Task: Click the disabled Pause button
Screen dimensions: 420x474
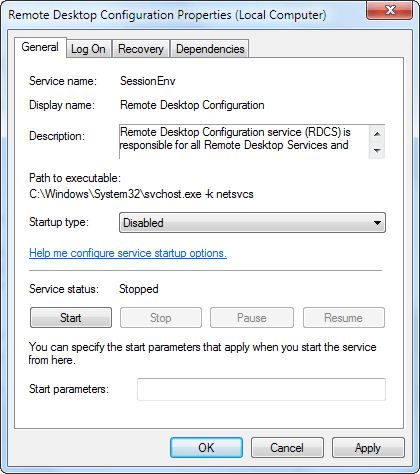Action: pyautogui.click(x=252, y=318)
